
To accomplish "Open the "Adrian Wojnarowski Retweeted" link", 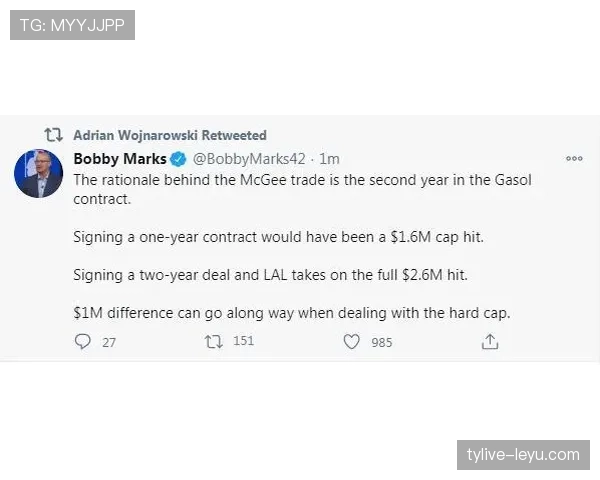I will click(170, 134).
